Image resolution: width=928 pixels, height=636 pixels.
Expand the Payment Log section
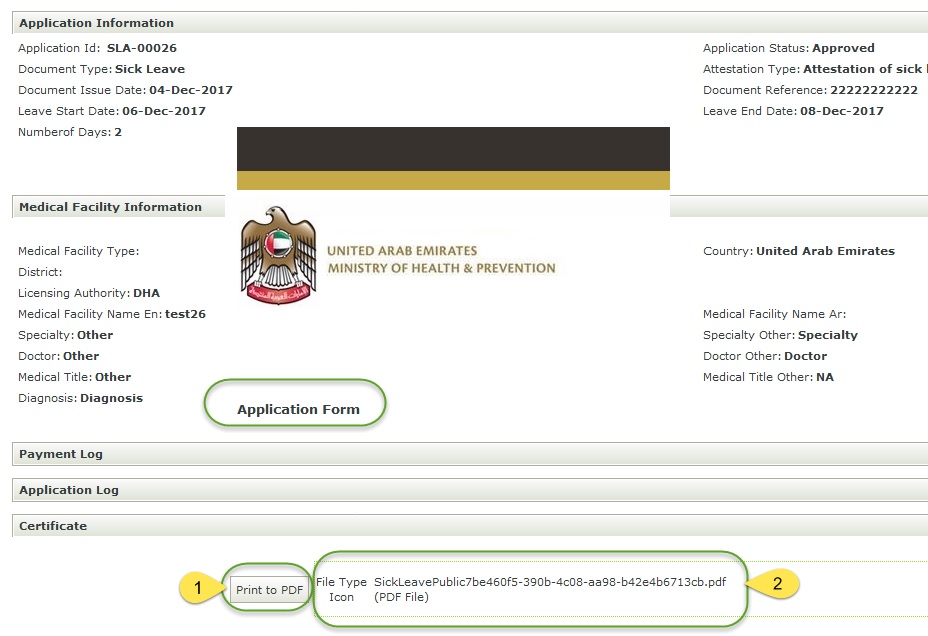(x=61, y=454)
